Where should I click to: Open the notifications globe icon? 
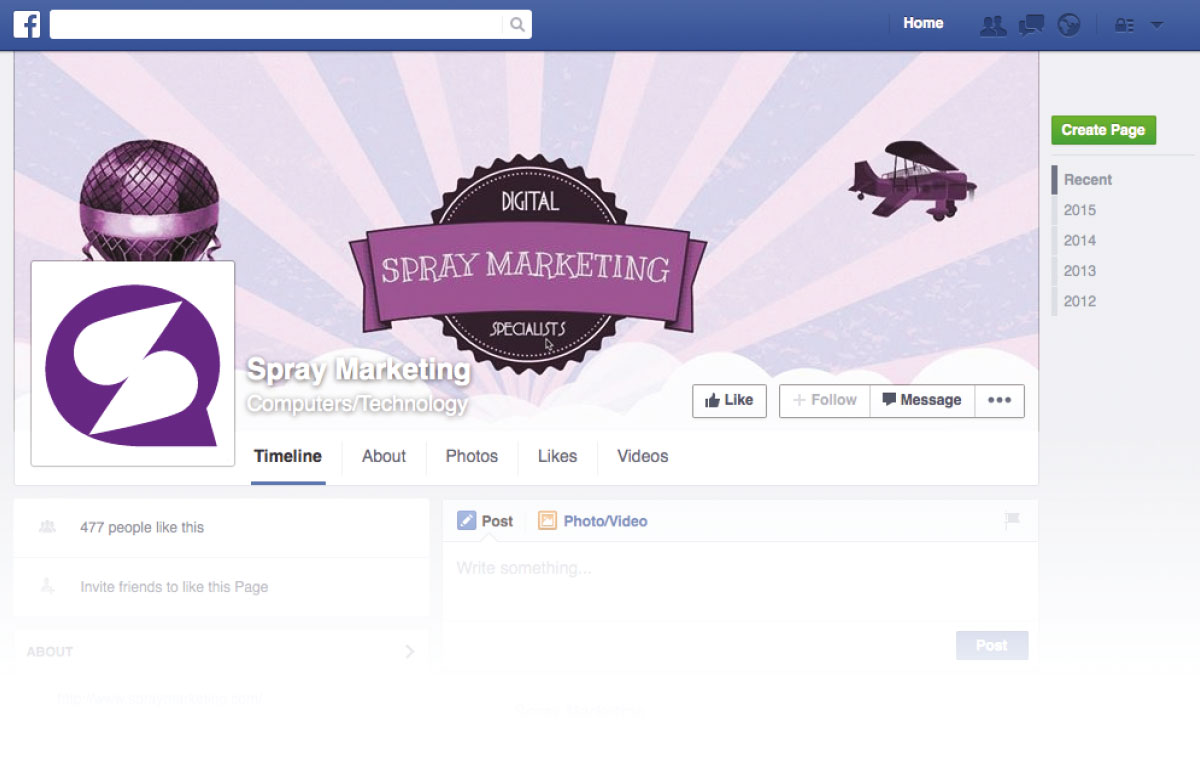tap(1069, 25)
